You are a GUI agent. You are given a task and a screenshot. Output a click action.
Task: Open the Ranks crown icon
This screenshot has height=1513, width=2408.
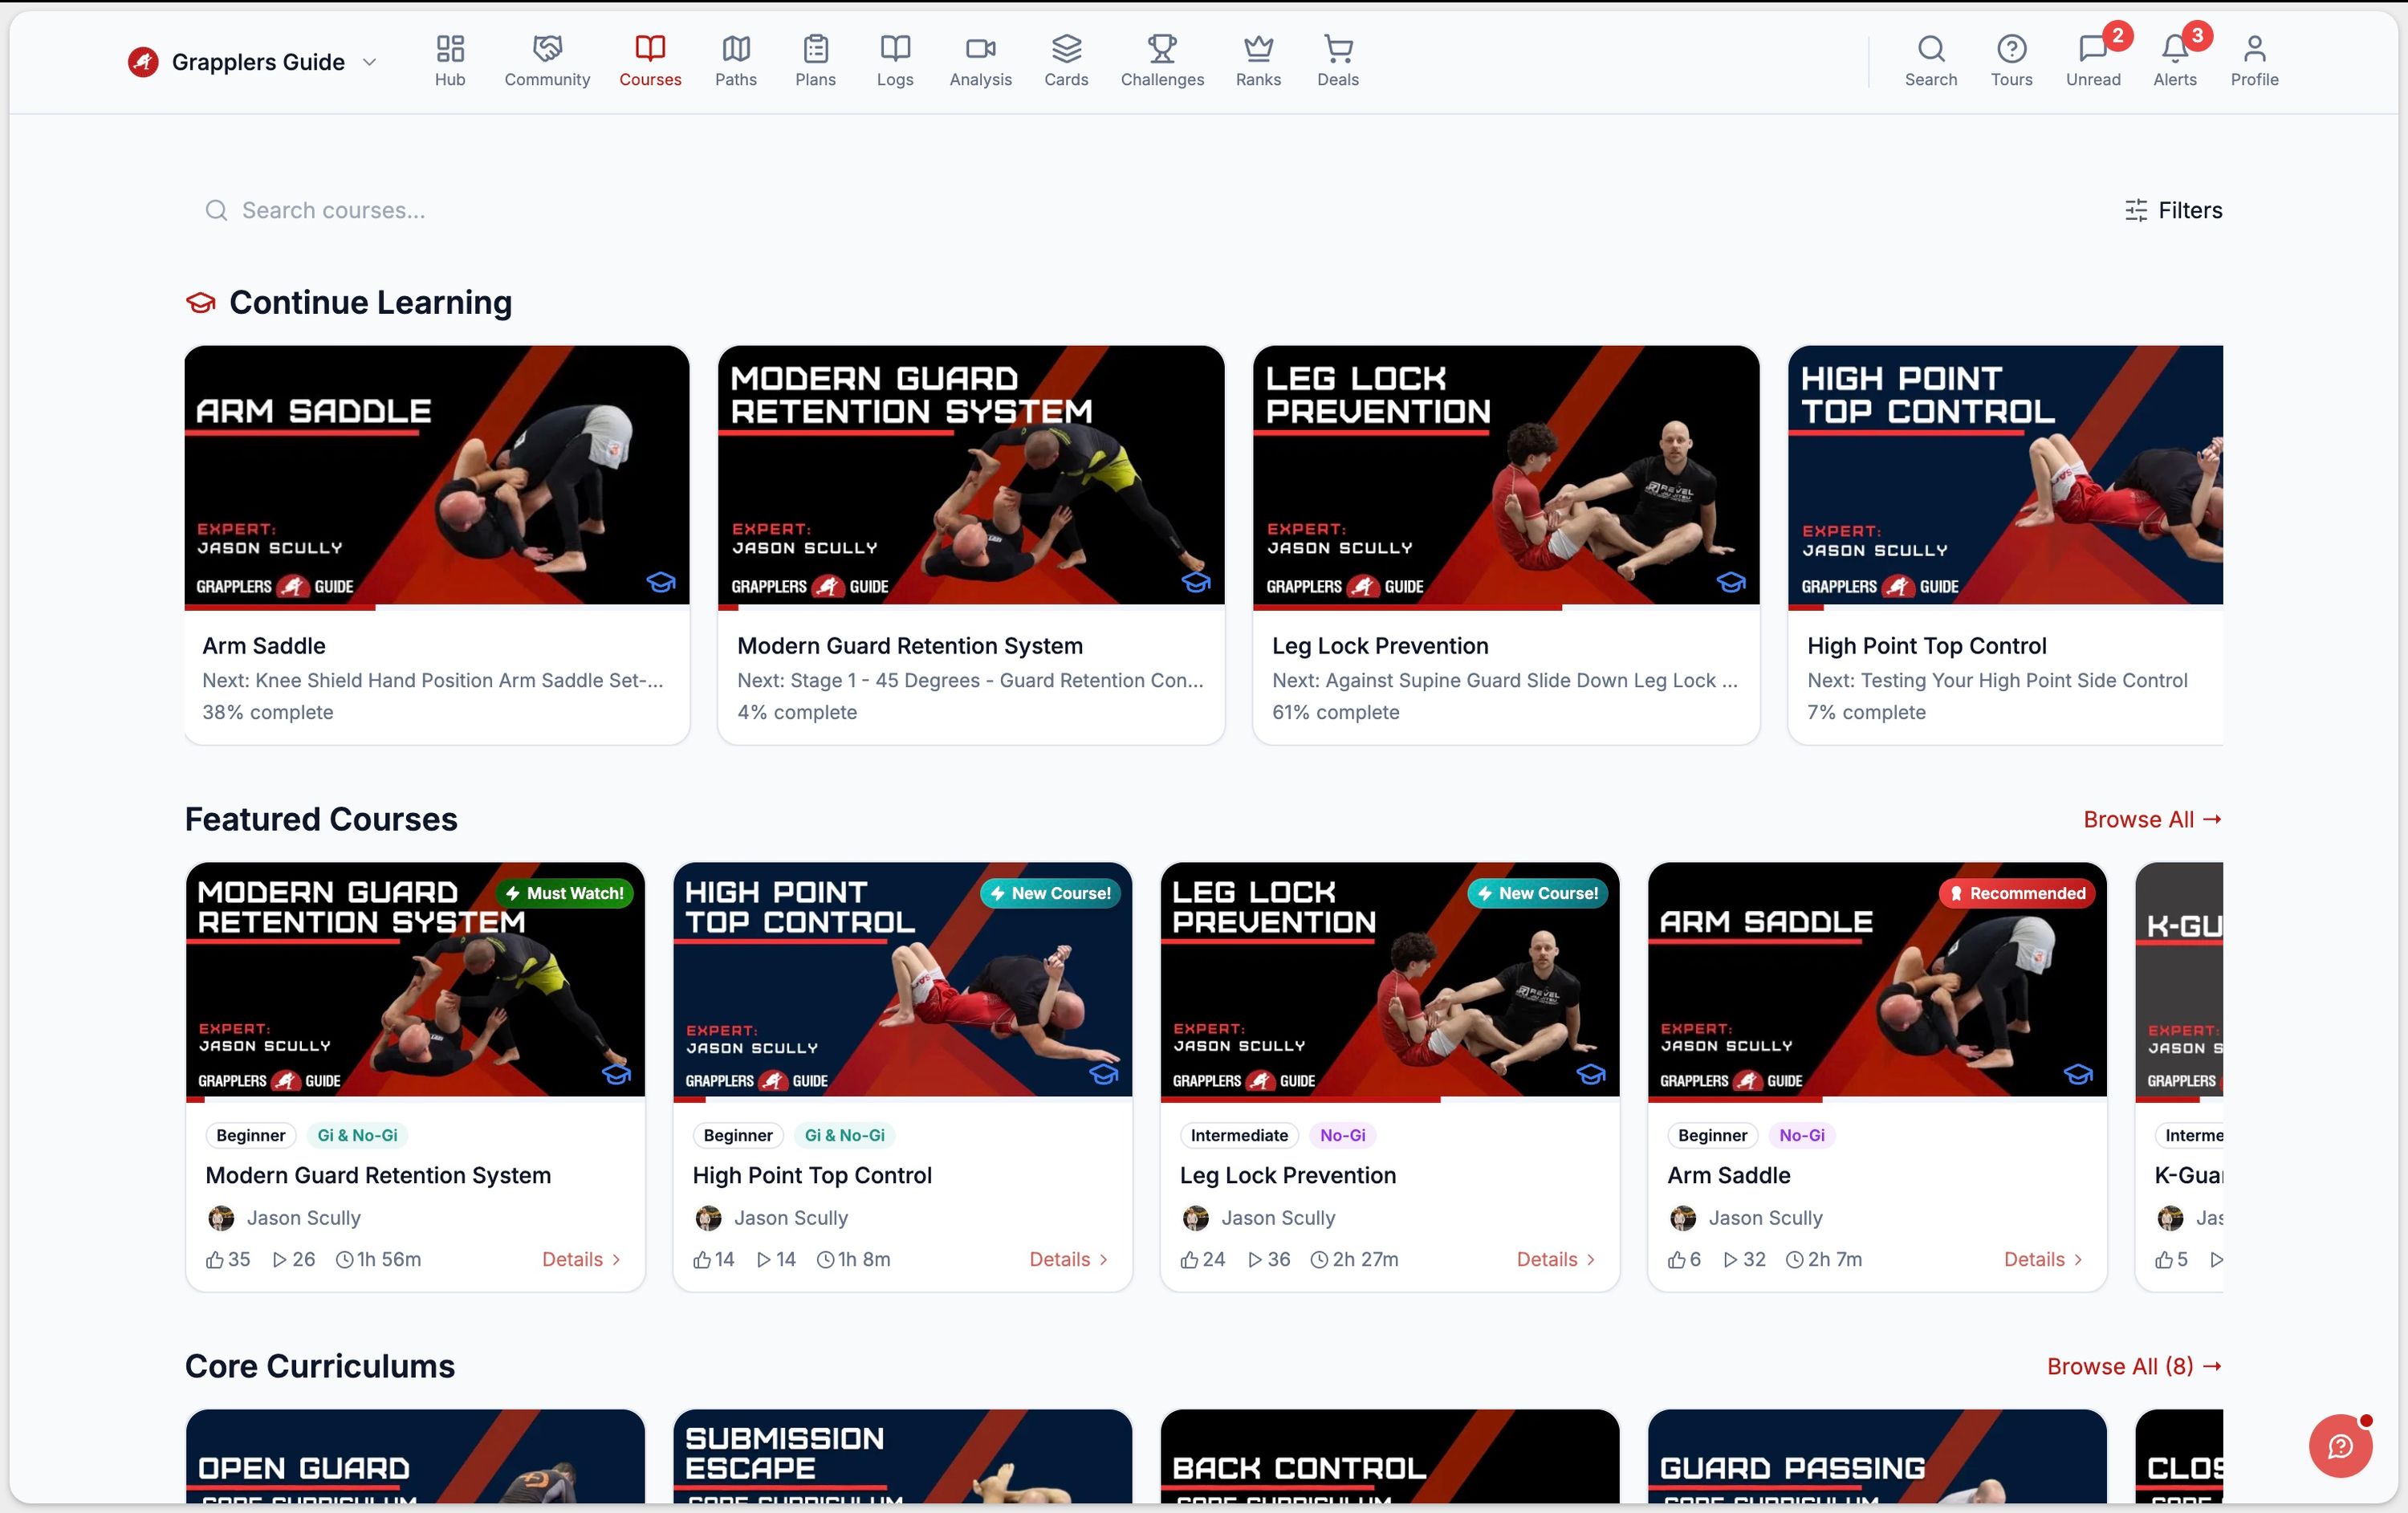(1258, 48)
